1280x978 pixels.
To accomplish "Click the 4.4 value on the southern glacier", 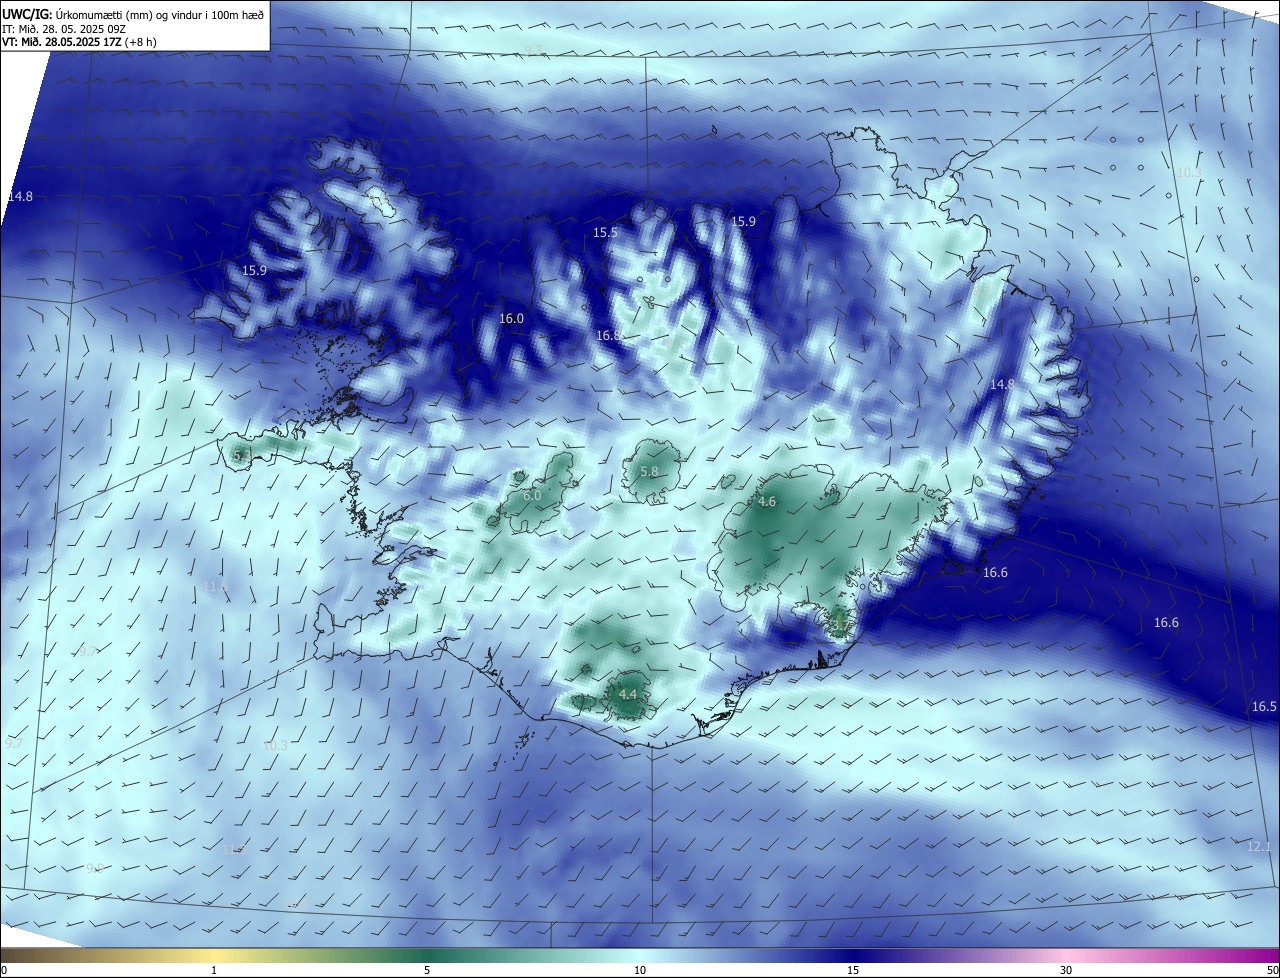I will pos(628,693).
